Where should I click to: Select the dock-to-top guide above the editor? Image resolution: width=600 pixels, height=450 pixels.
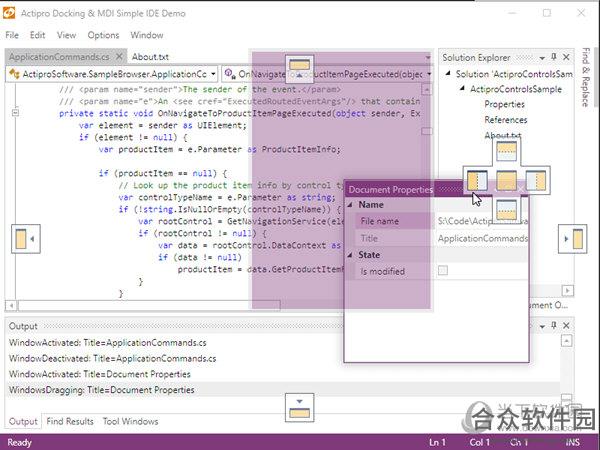[x=299, y=69]
